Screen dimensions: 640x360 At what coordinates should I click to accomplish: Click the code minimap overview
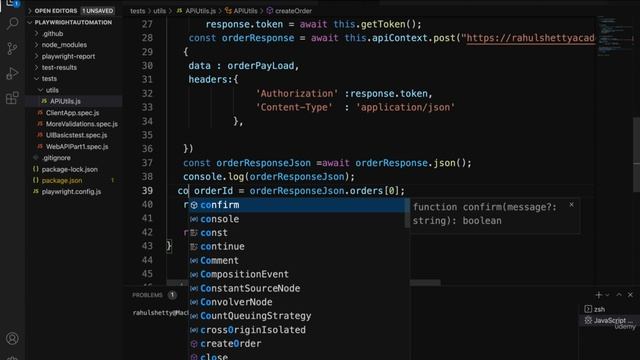click(615, 36)
